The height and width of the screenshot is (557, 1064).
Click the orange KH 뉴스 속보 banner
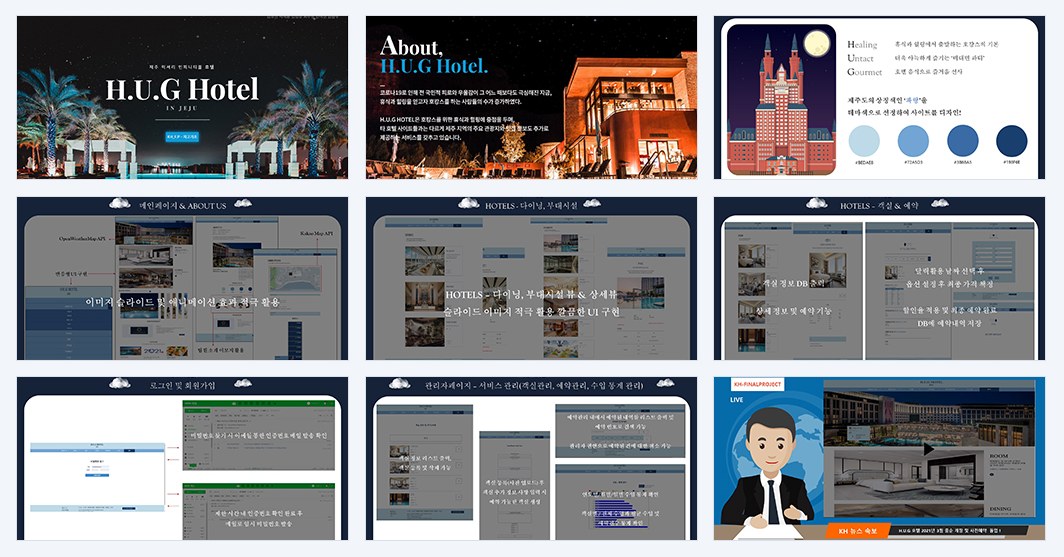(x=857, y=531)
